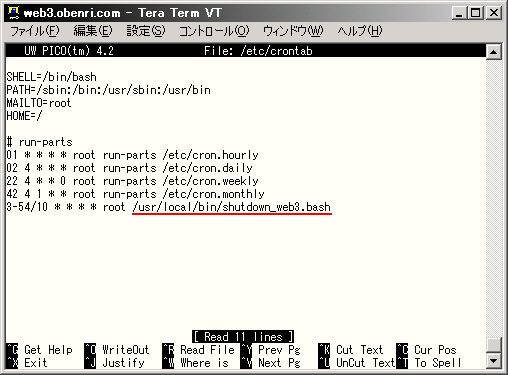
Task: Click the '[ Read 11 lines ]' status message
Action: 243,337
